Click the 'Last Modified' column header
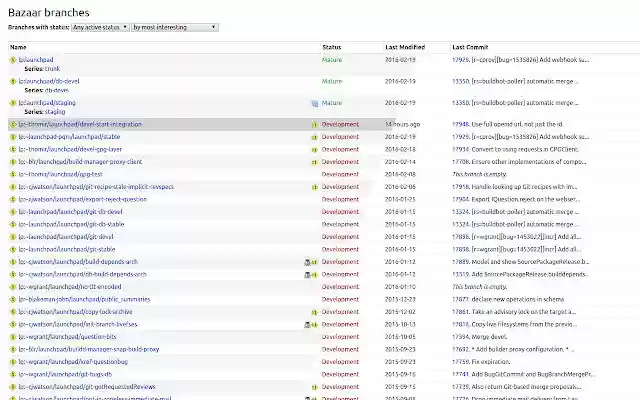This screenshot has width=640, height=400. coord(405,47)
